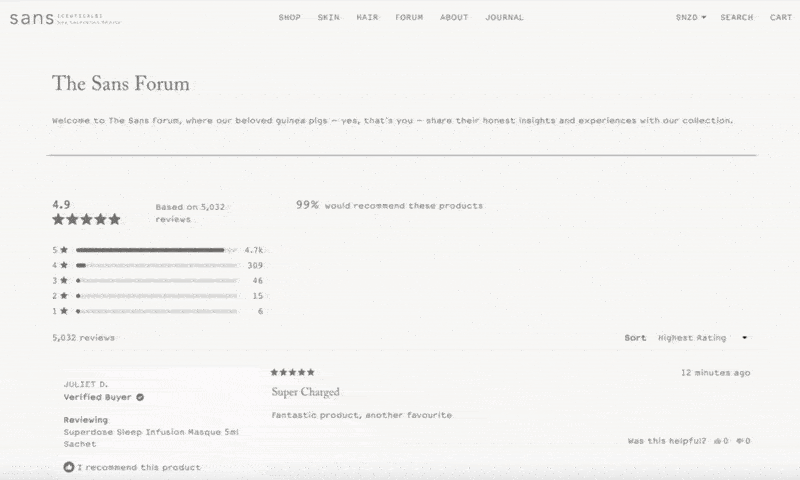Expand the $NZD currency dropdown
Viewport: 800px width, 480px height.
[x=691, y=17]
